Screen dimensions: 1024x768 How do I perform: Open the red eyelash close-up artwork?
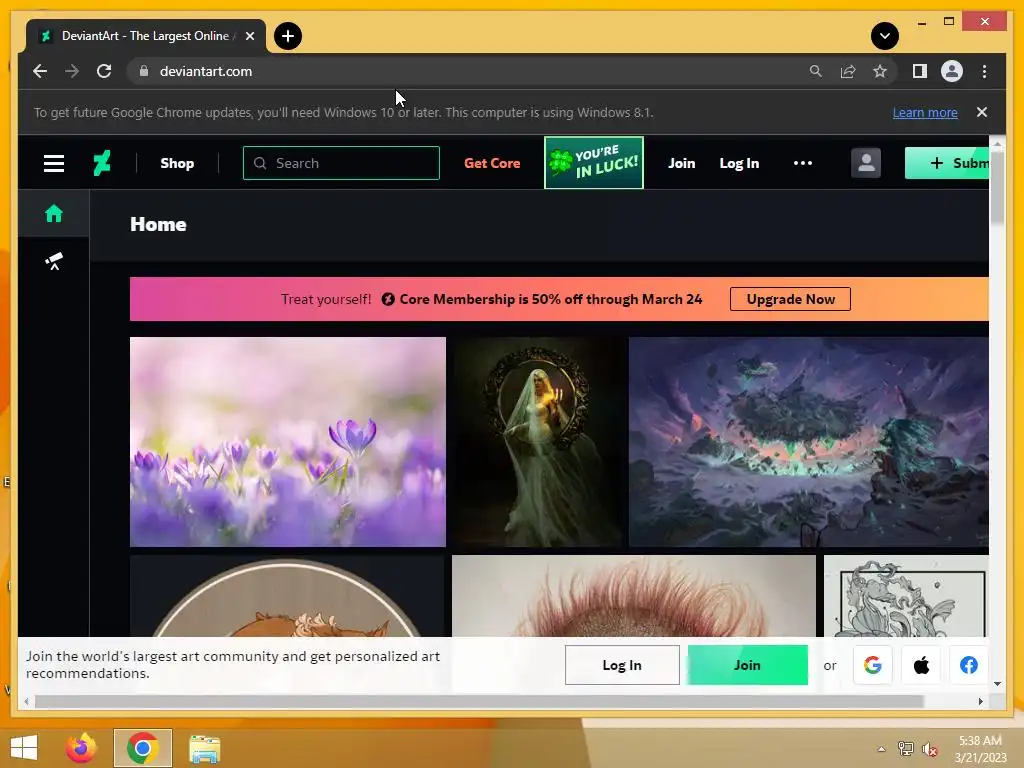(x=633, y=596)
